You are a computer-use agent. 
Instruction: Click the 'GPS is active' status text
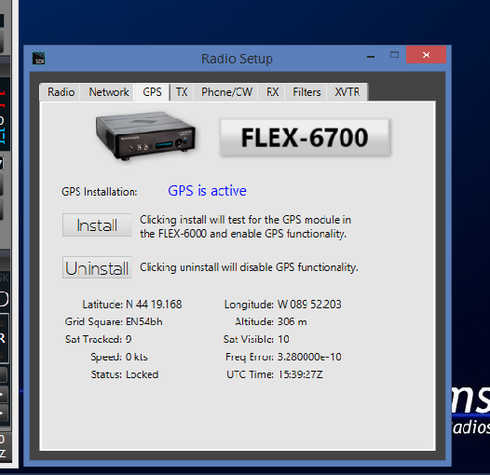pos(207,191)
